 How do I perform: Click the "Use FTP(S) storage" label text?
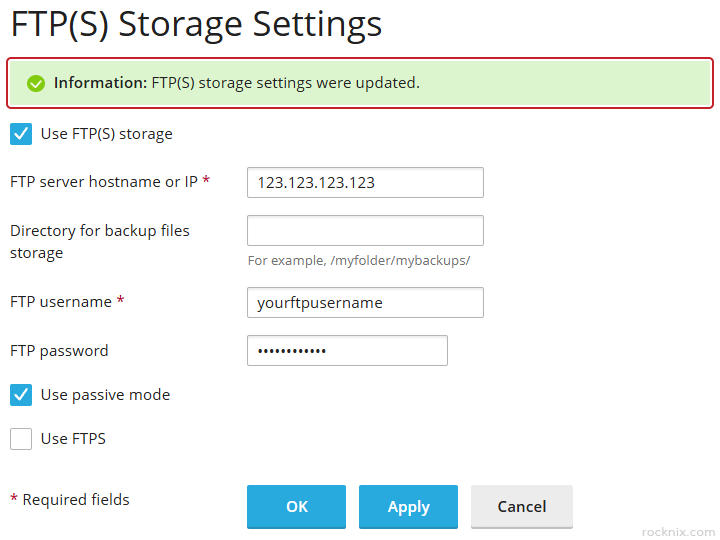106,134
